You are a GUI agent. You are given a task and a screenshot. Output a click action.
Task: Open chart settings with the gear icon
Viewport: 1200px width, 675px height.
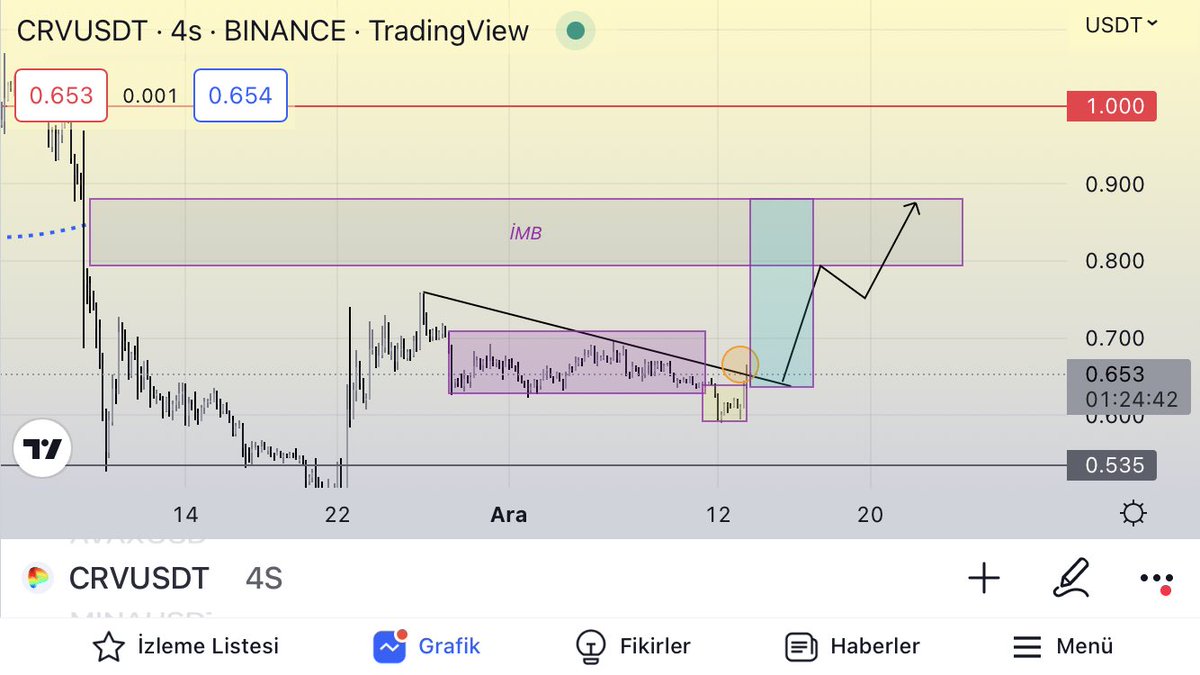[1133, 514]
